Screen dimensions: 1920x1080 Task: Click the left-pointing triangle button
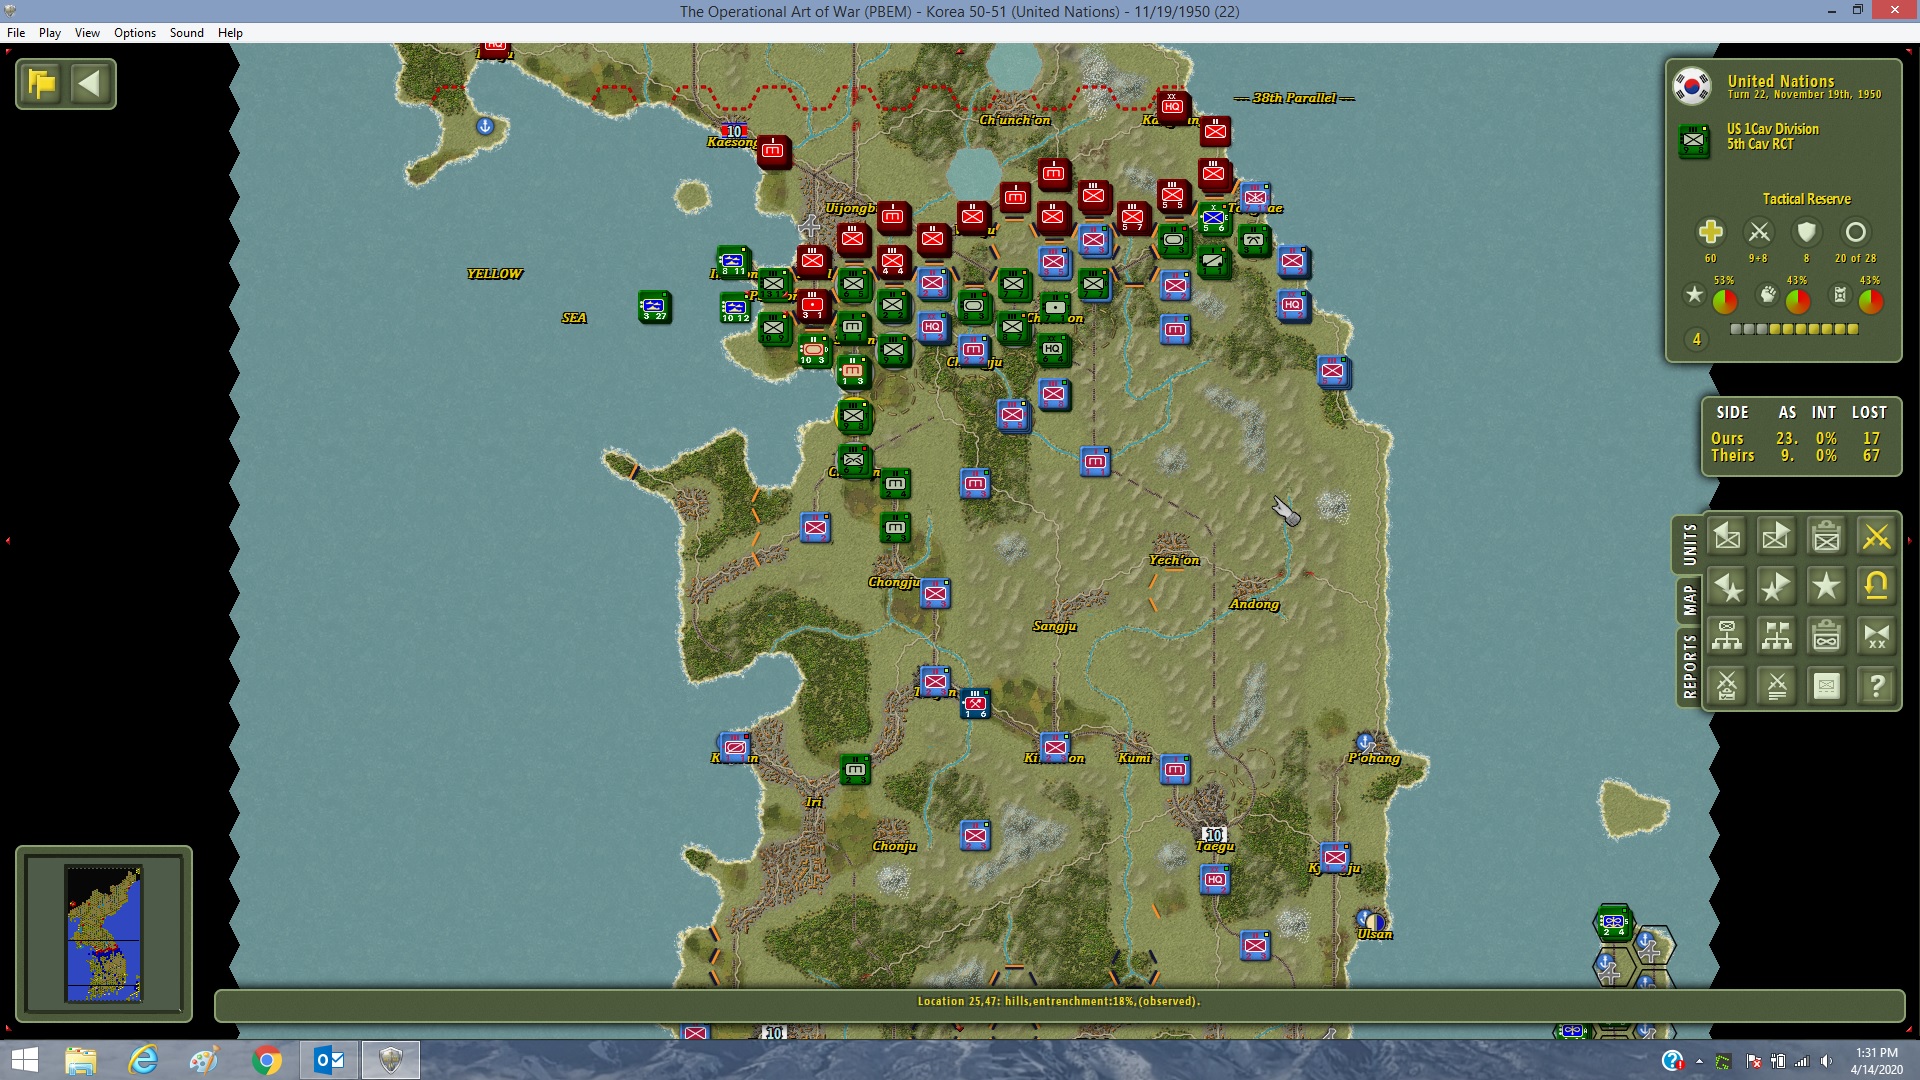pyautogui.click(x=90, y=83)
